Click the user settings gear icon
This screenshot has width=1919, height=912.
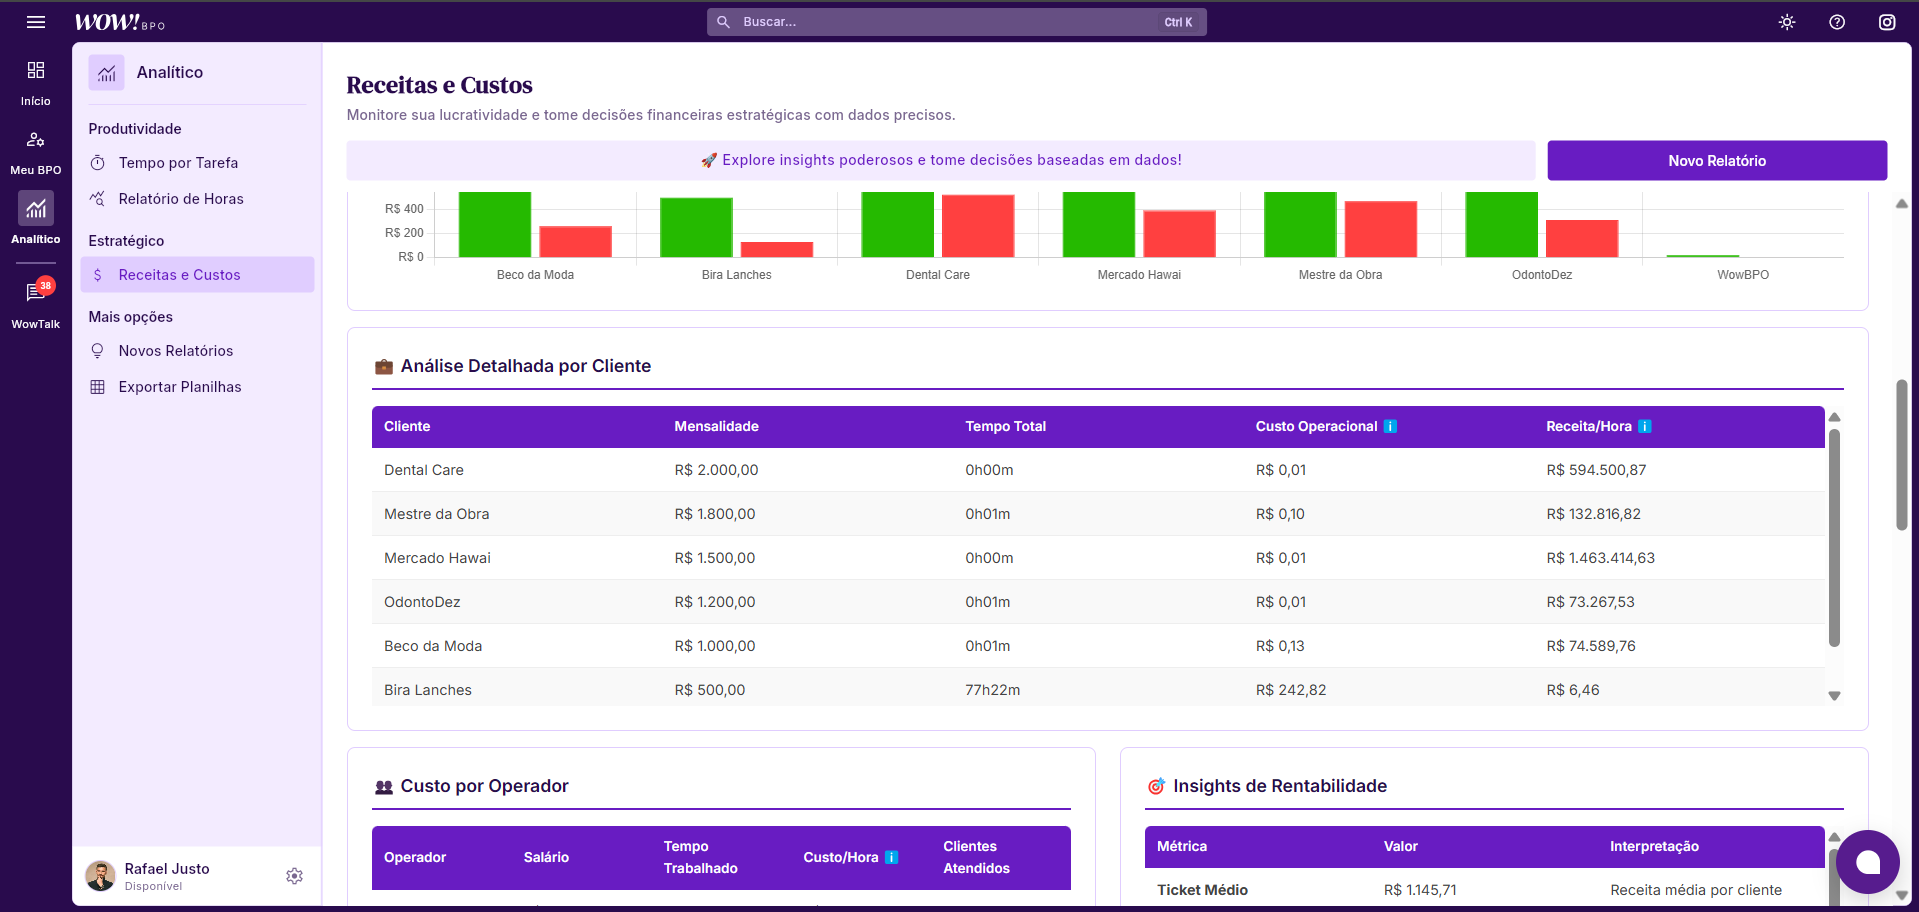point(294,876)
